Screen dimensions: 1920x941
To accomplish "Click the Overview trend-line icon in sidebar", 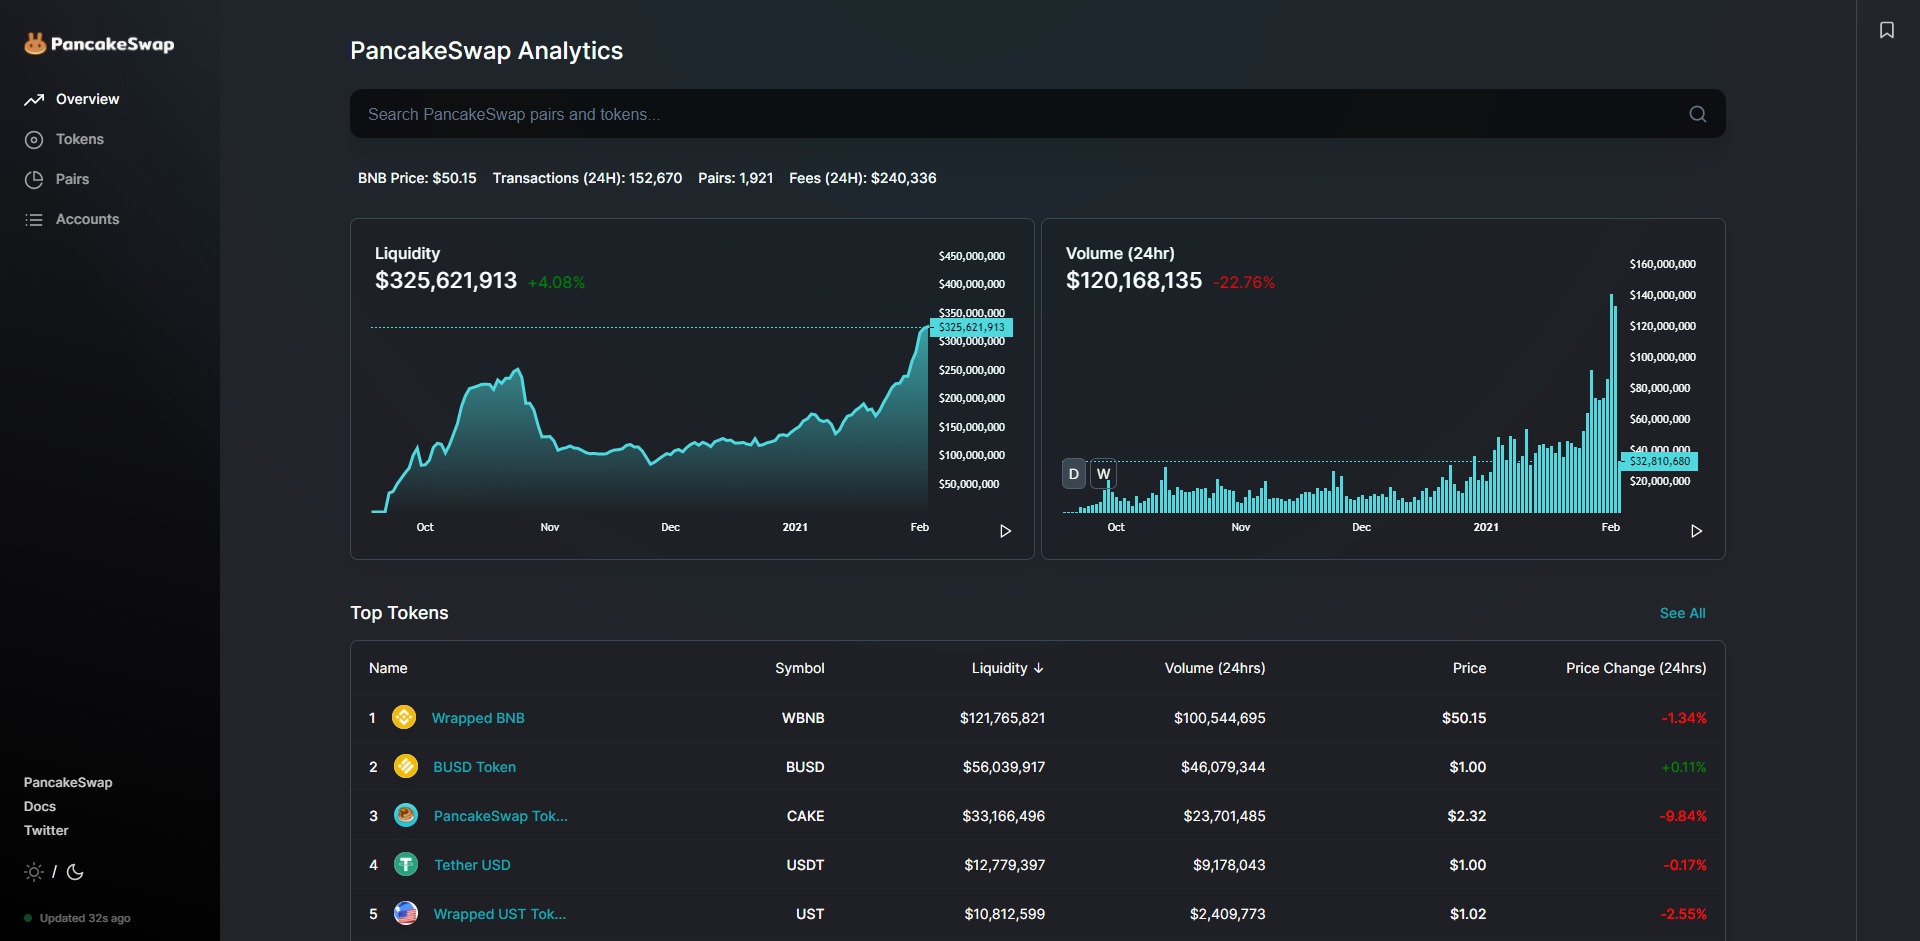I will click(34, 99).
